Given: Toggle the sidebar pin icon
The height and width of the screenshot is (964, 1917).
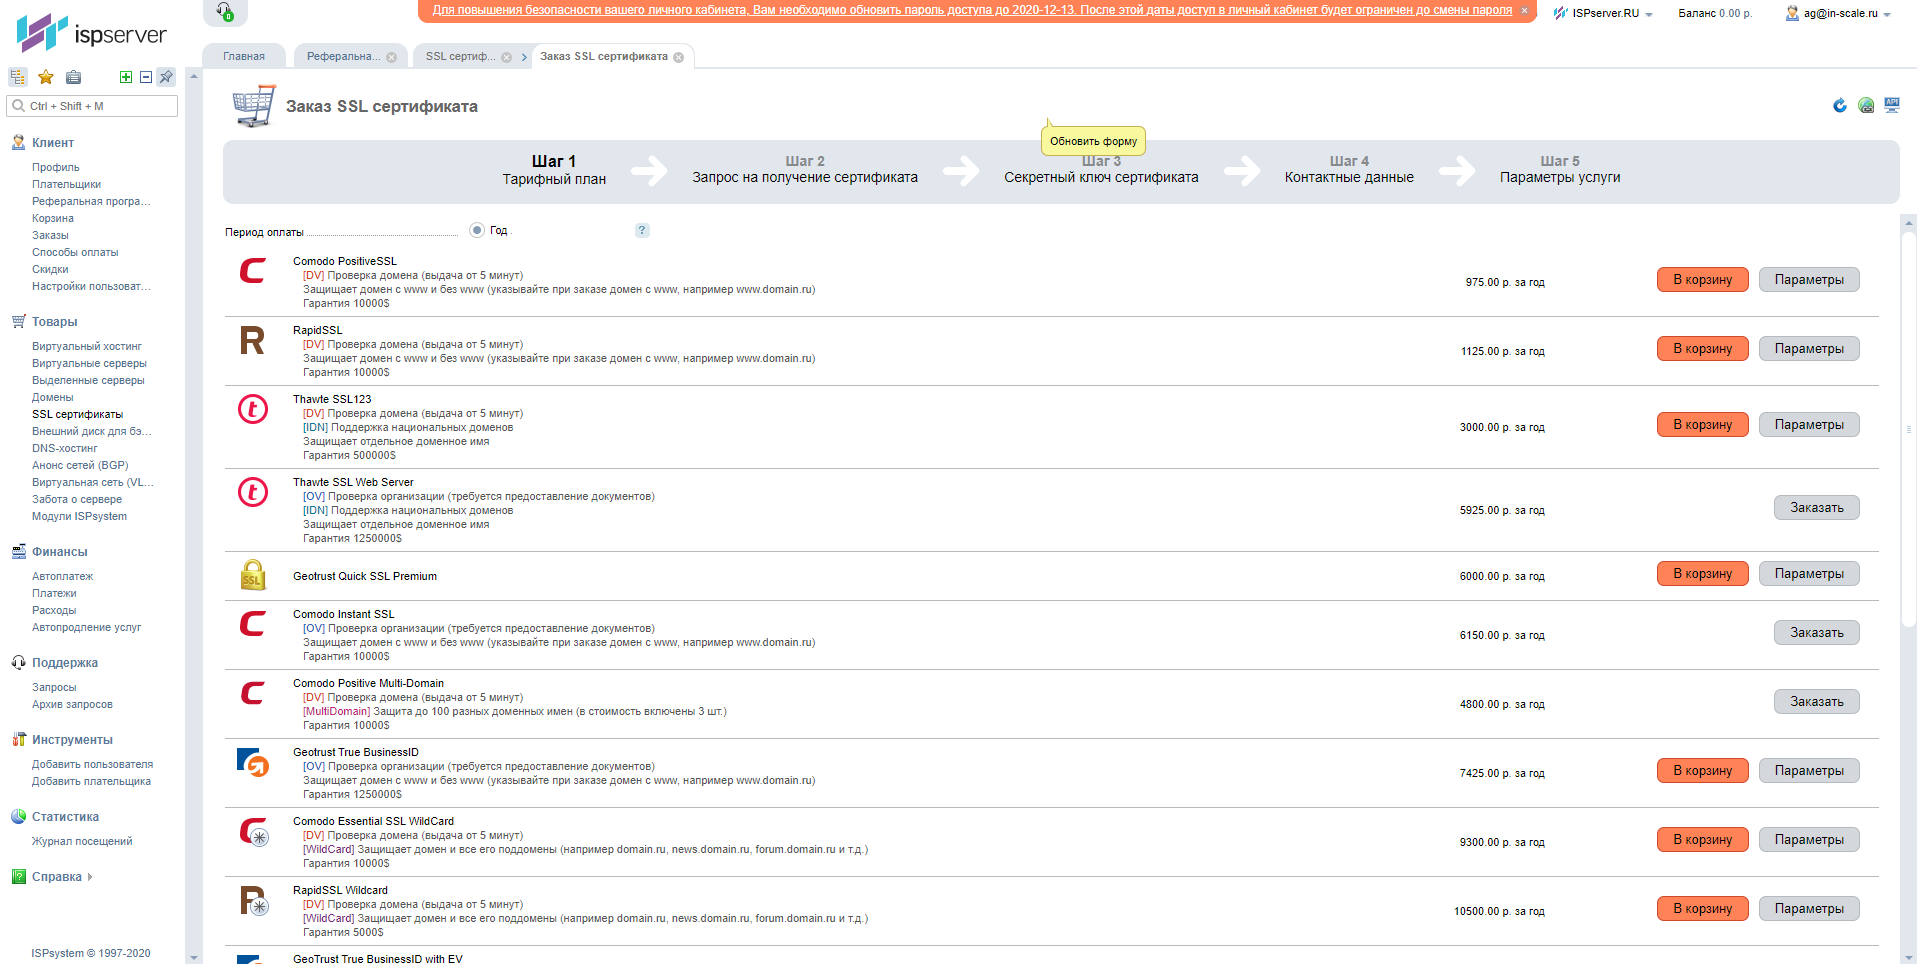Looking at the screenshot, I should pos(166,77).
